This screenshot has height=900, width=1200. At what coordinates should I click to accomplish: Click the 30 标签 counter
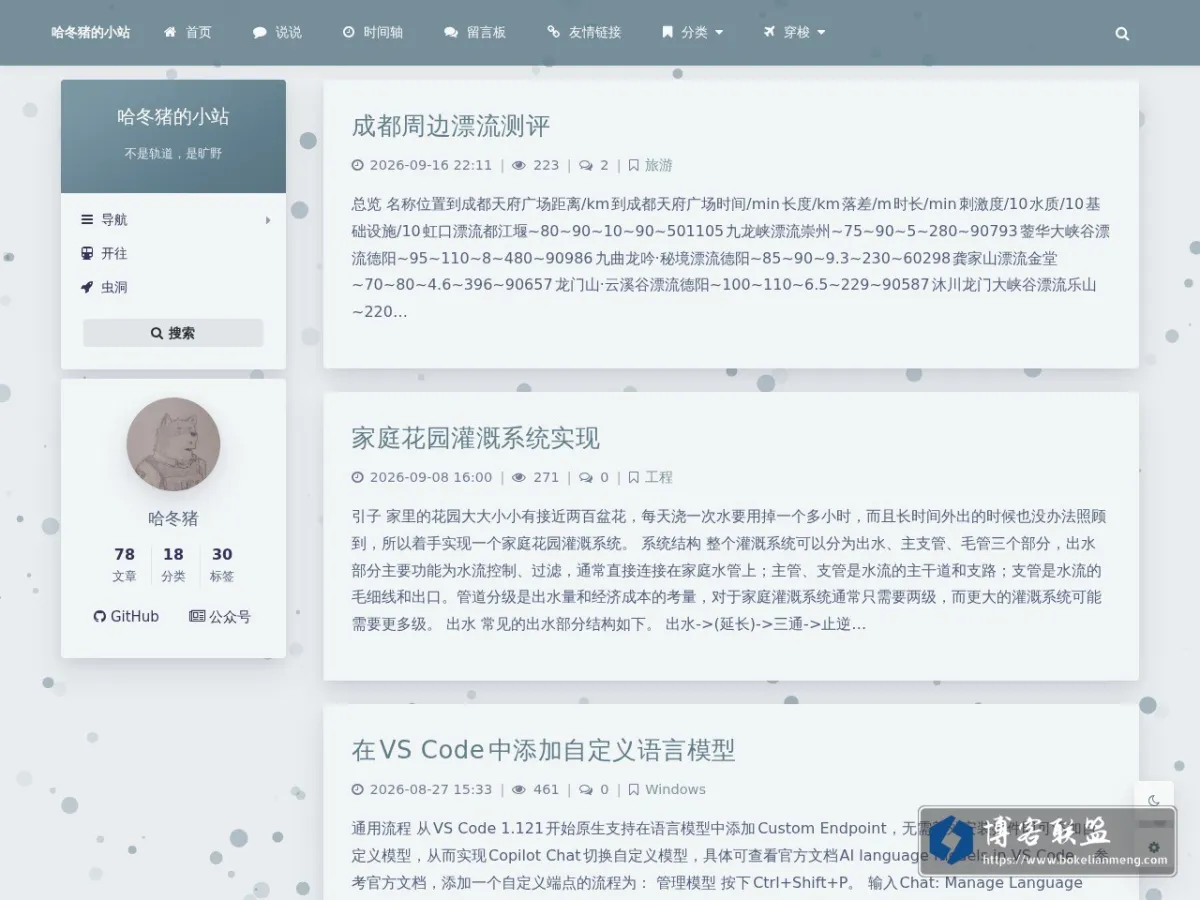point(222,564)
